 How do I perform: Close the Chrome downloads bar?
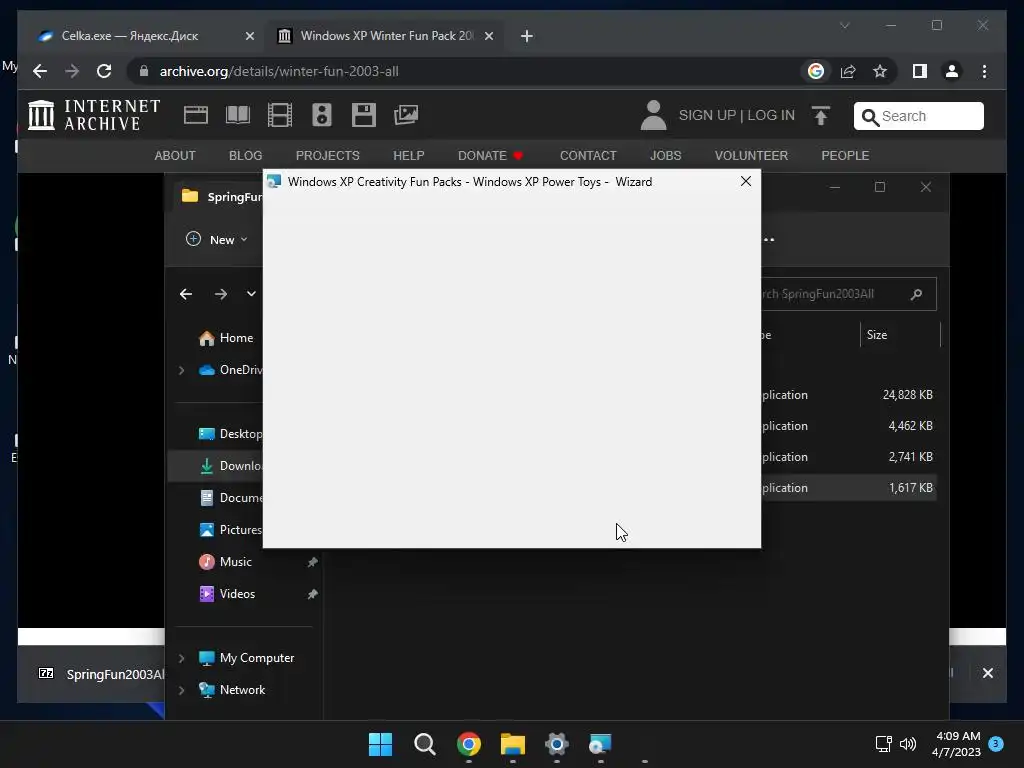(987, 673)
